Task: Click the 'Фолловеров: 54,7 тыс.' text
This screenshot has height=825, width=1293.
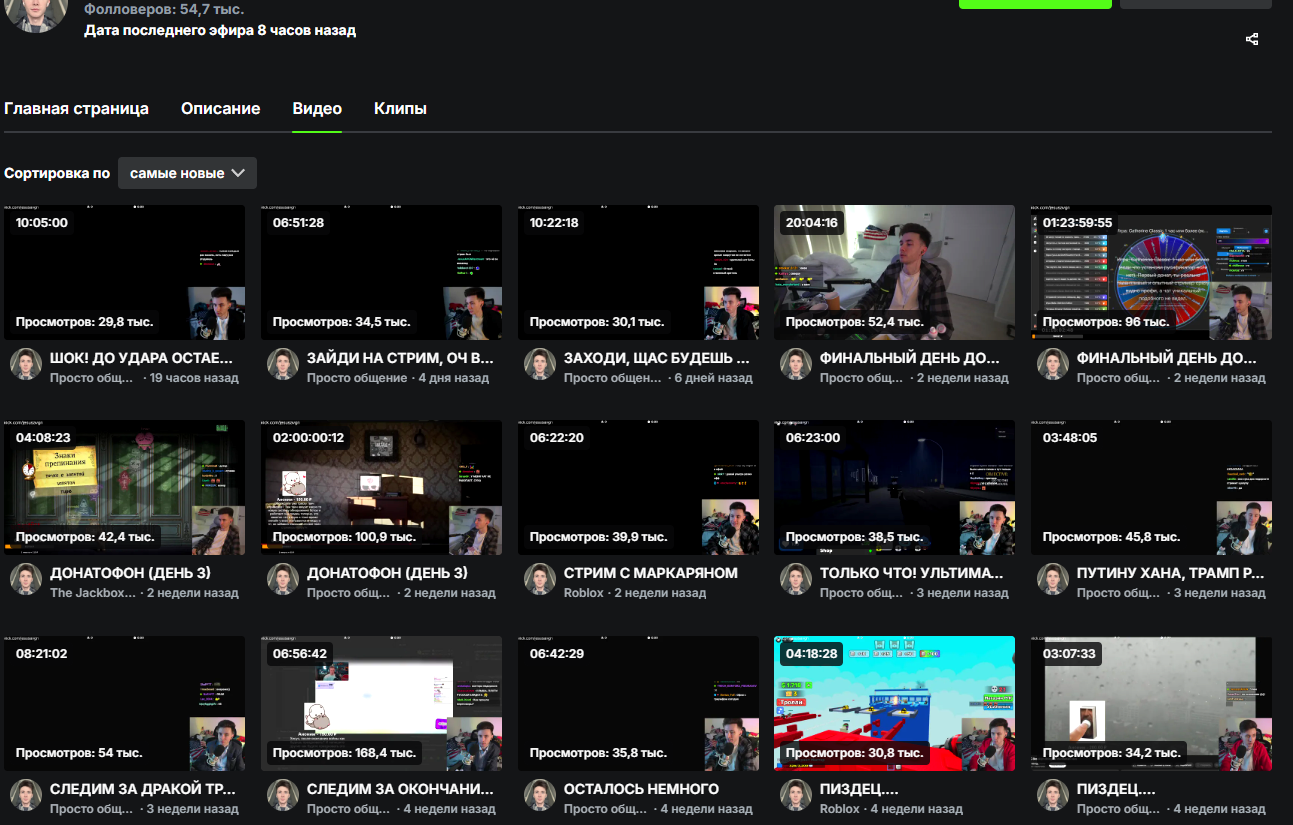Action: 164,9
